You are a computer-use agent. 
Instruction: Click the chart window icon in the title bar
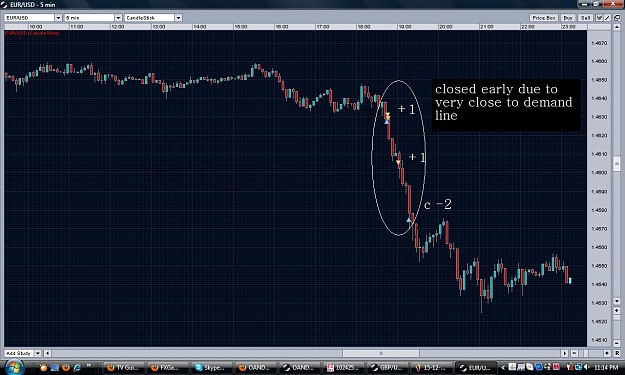point(4,5)
